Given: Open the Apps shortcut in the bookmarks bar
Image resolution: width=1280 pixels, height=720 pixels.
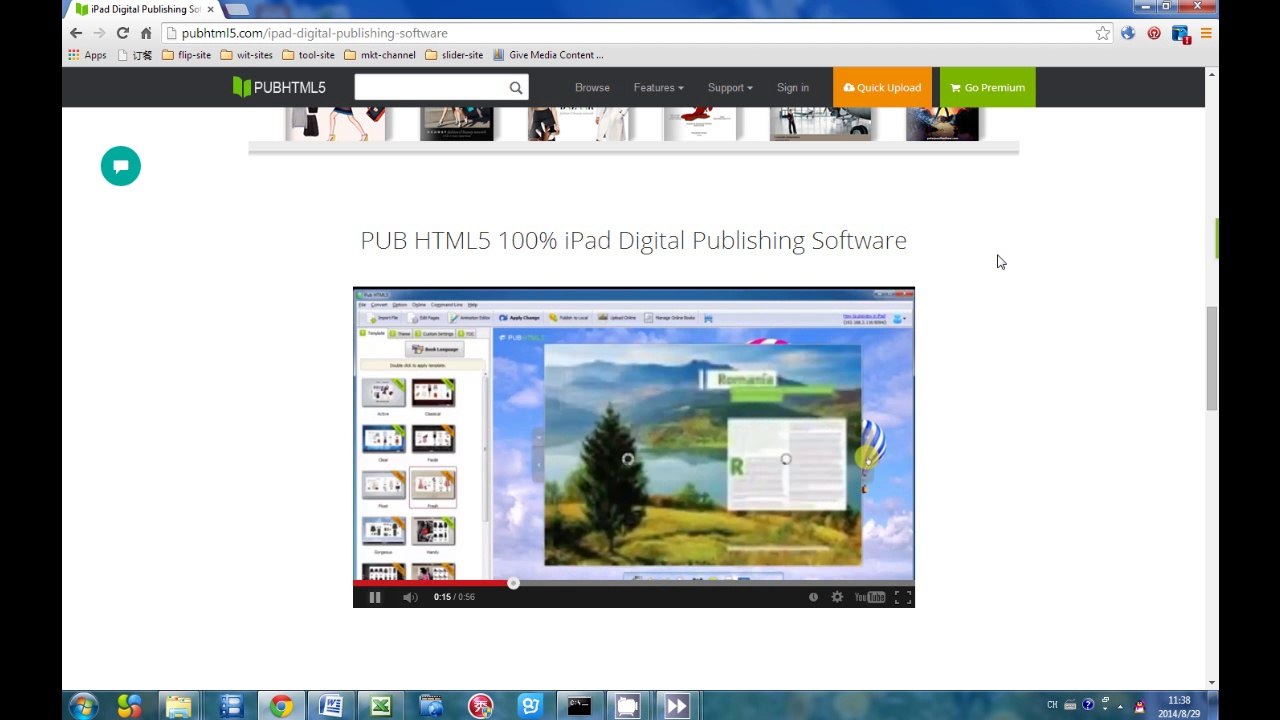Looking at the screenshot, I should (x=87, y=55).
